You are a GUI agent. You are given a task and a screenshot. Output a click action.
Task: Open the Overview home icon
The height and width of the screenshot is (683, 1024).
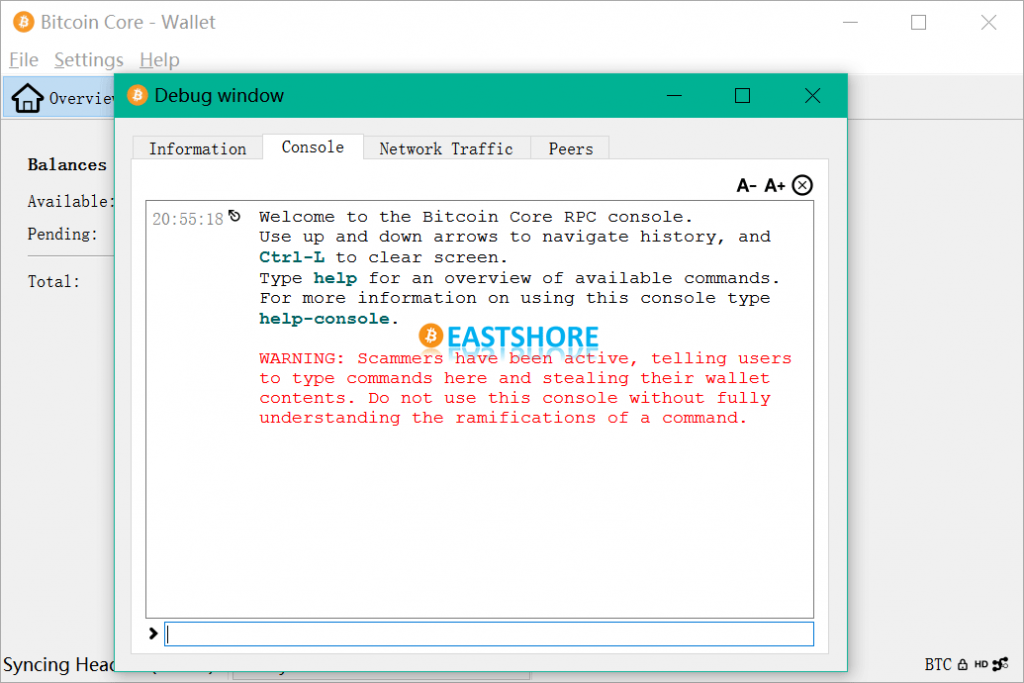pos(27,98)
